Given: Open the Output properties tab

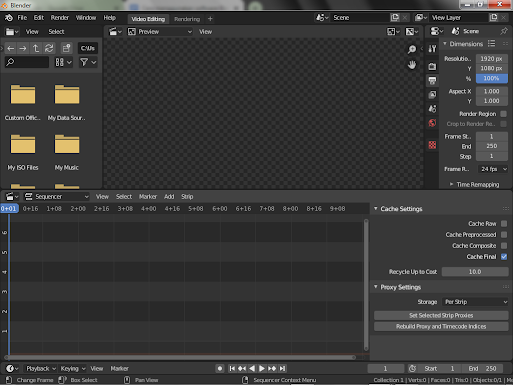Looking at the screenshot, I should (x=432, y=80).
